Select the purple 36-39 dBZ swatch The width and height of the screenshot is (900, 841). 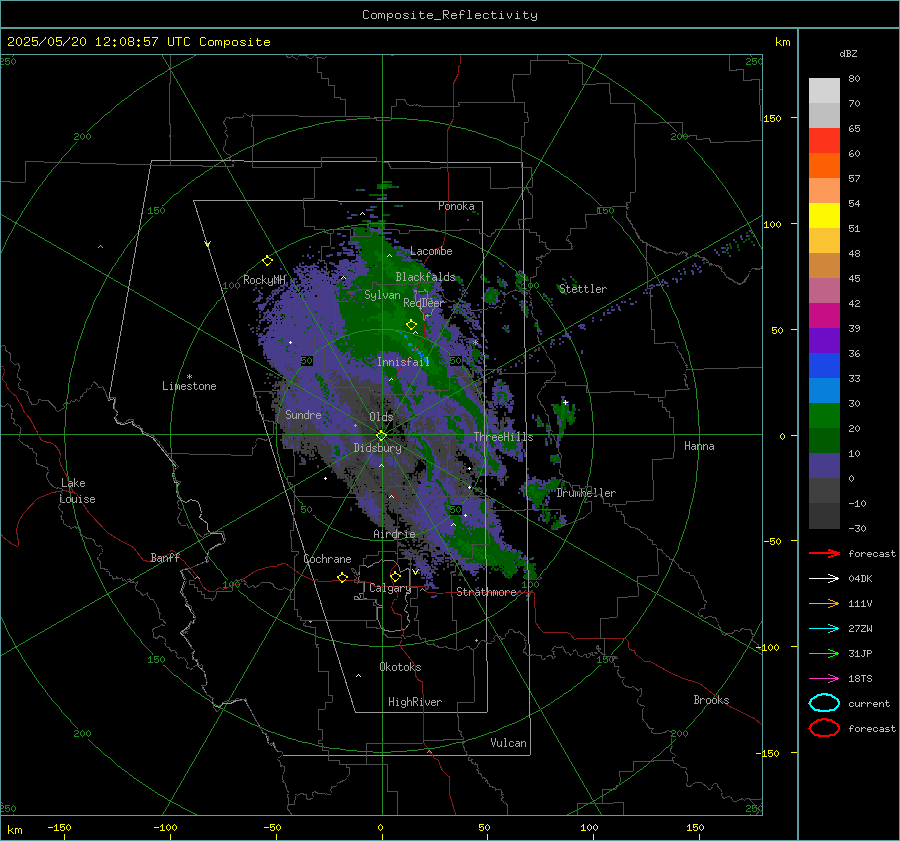coord(824,340)
